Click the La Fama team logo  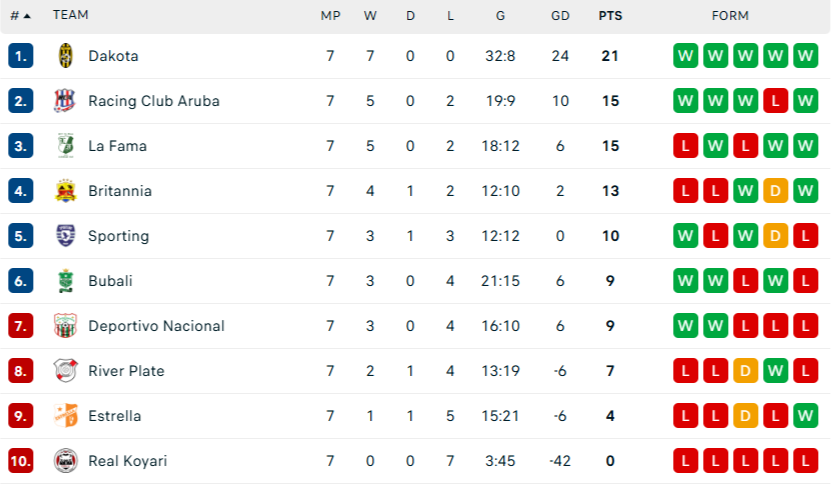tap(65, 146)
